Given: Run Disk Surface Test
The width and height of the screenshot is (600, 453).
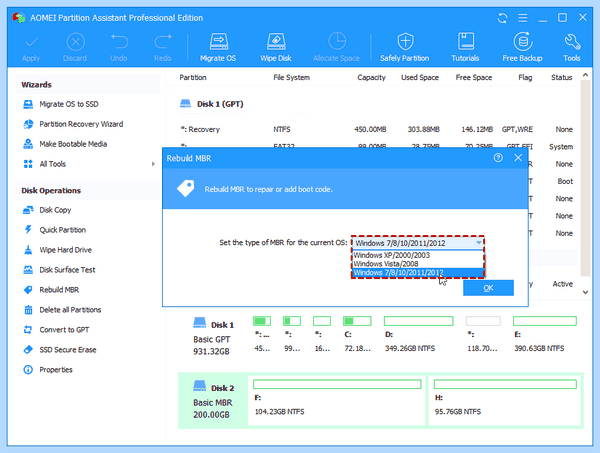Looking at the screenshot, I should pyautogui.click(x=67, y=270).
